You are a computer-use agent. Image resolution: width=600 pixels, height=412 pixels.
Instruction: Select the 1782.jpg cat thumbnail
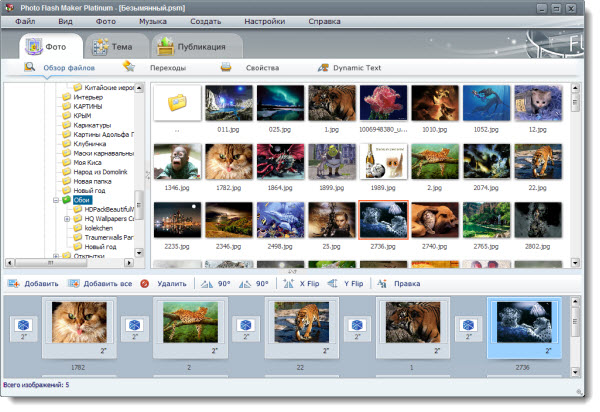[x=228, y=160]
